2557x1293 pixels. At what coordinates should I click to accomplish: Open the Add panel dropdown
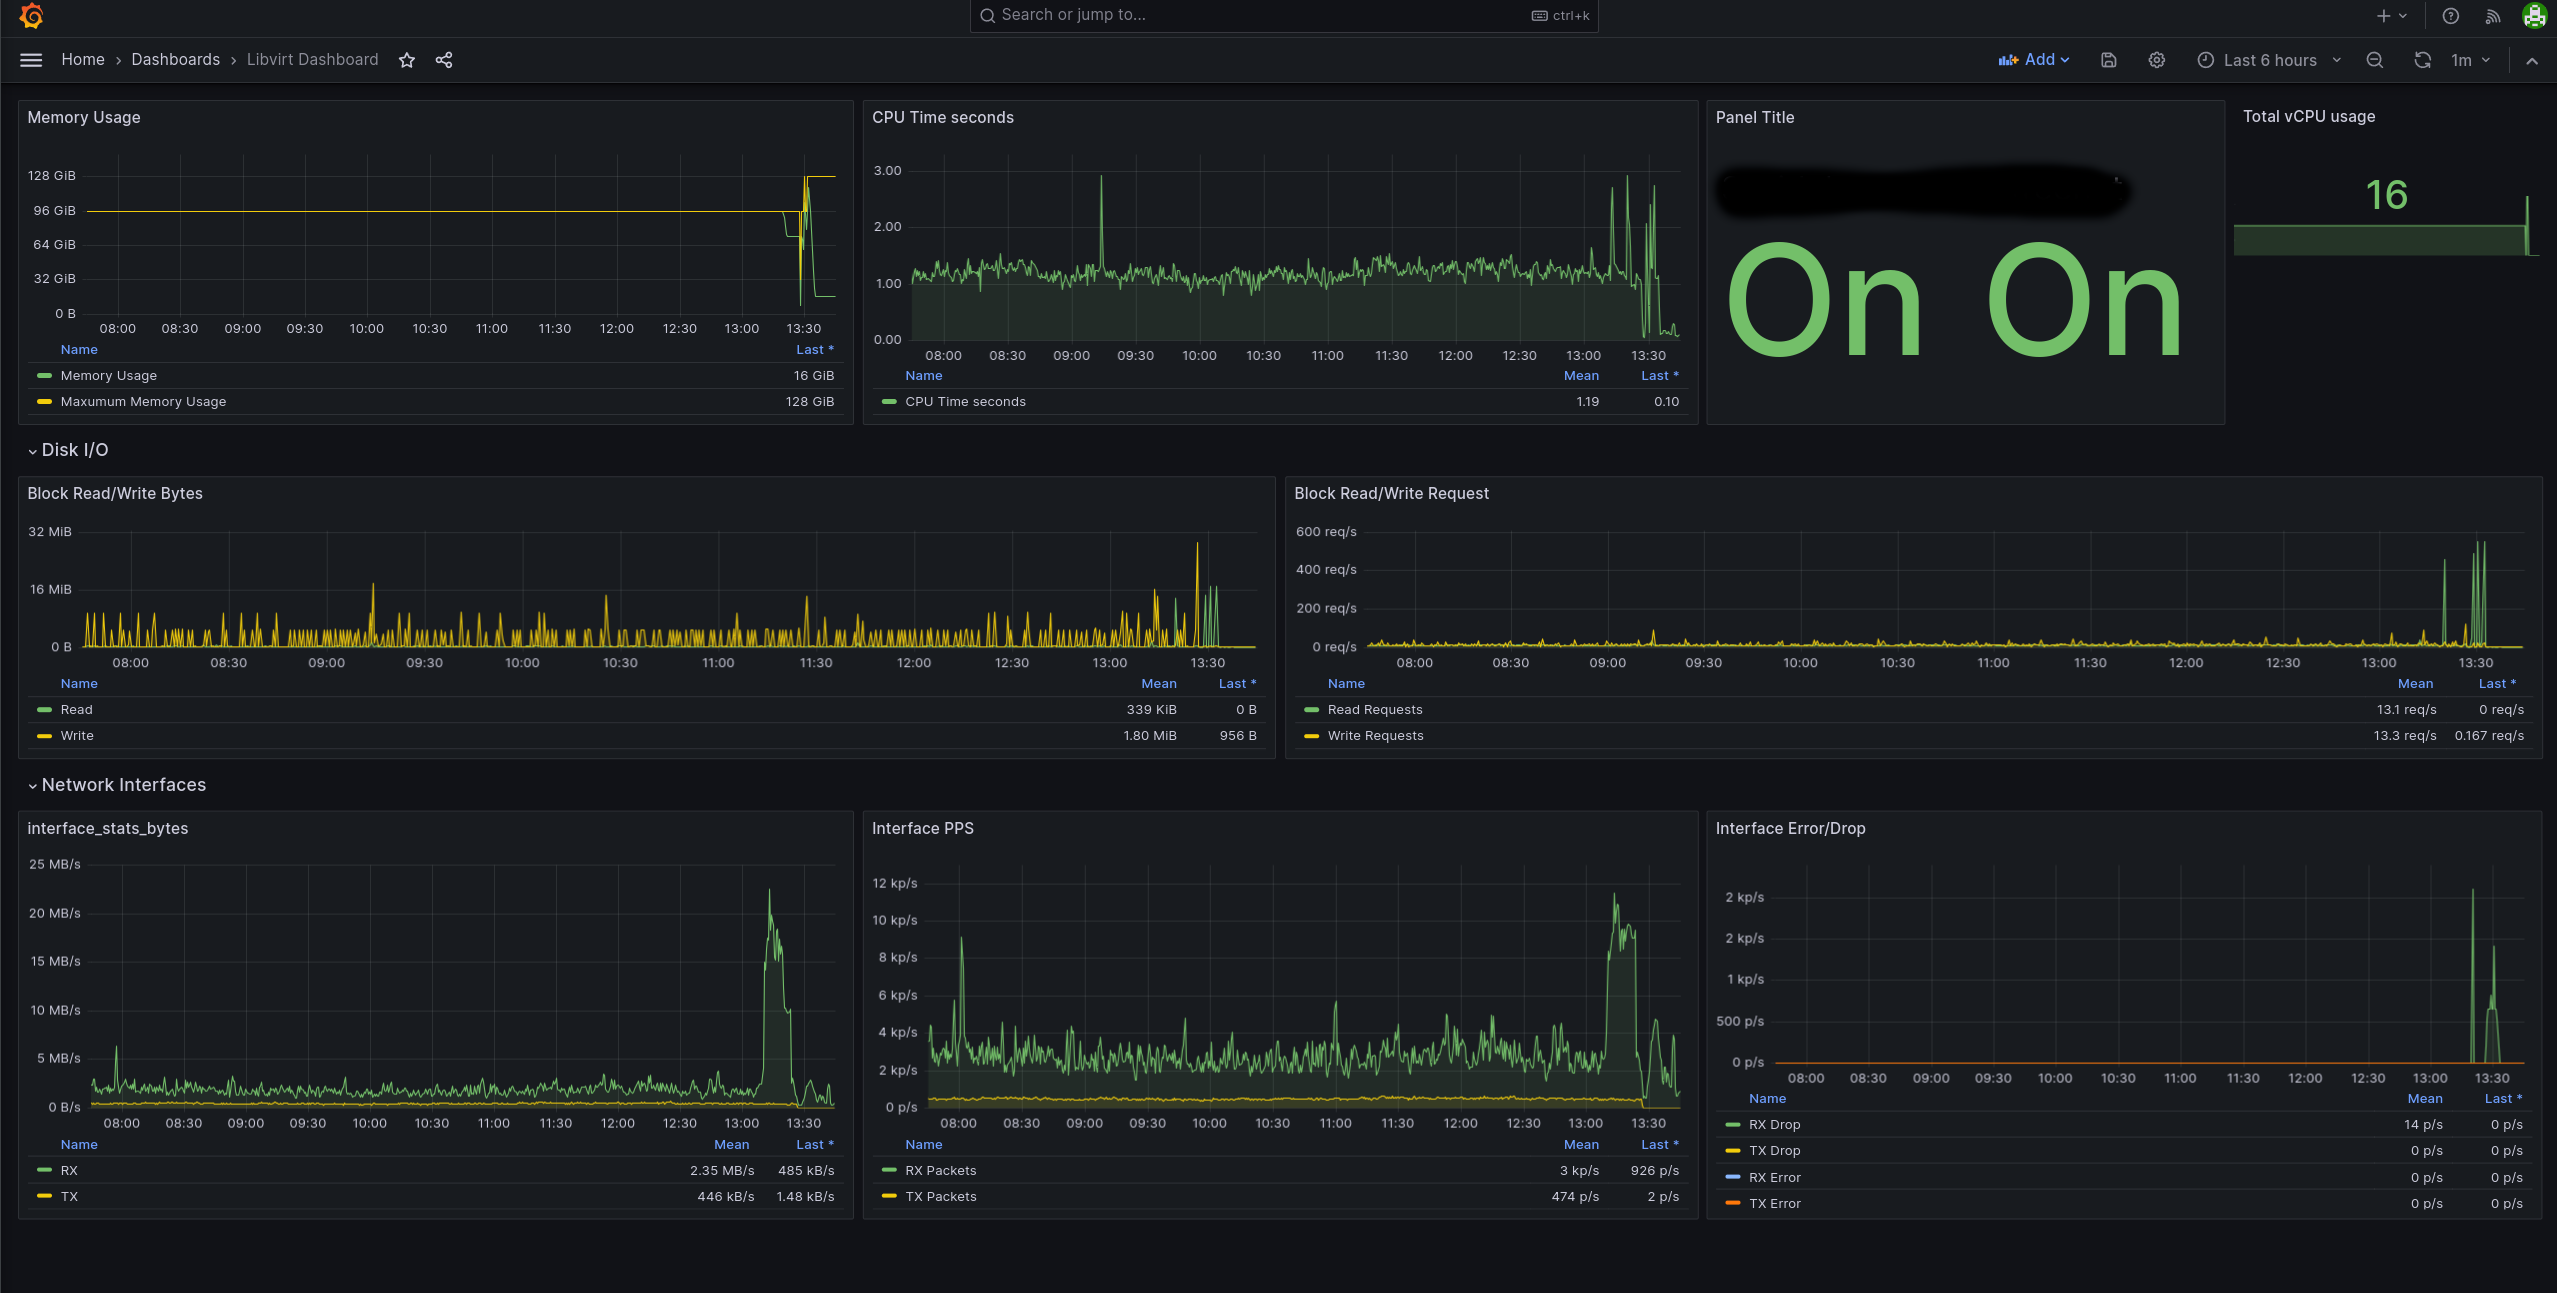(2034, 60)
